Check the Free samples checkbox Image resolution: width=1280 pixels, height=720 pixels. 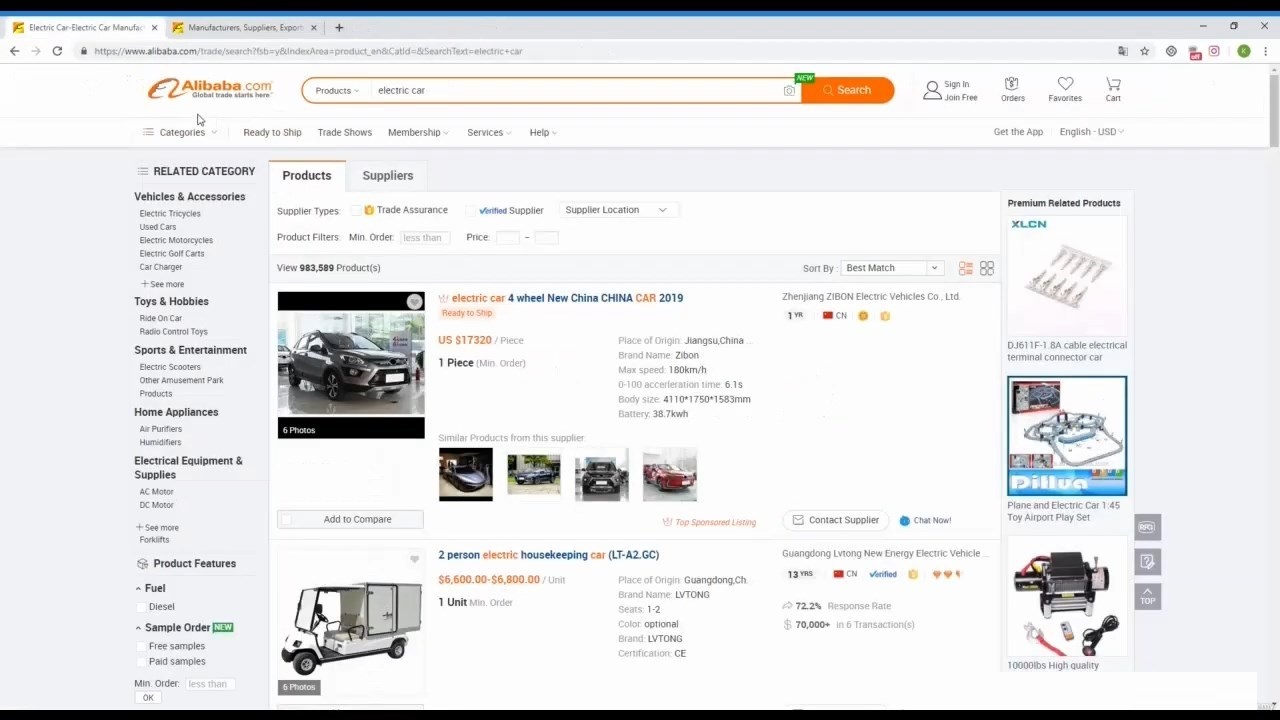pos(141,646)
